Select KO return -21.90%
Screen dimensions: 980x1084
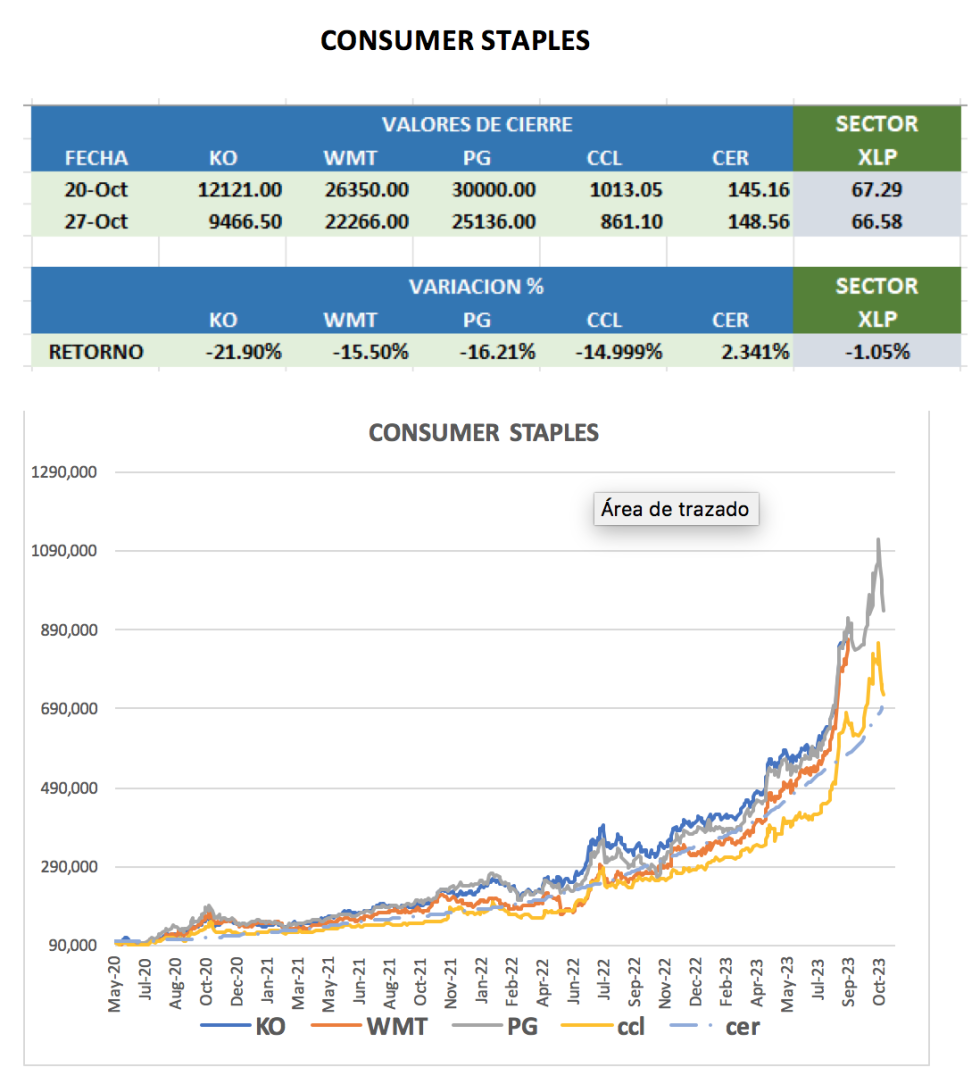(243, 352)
